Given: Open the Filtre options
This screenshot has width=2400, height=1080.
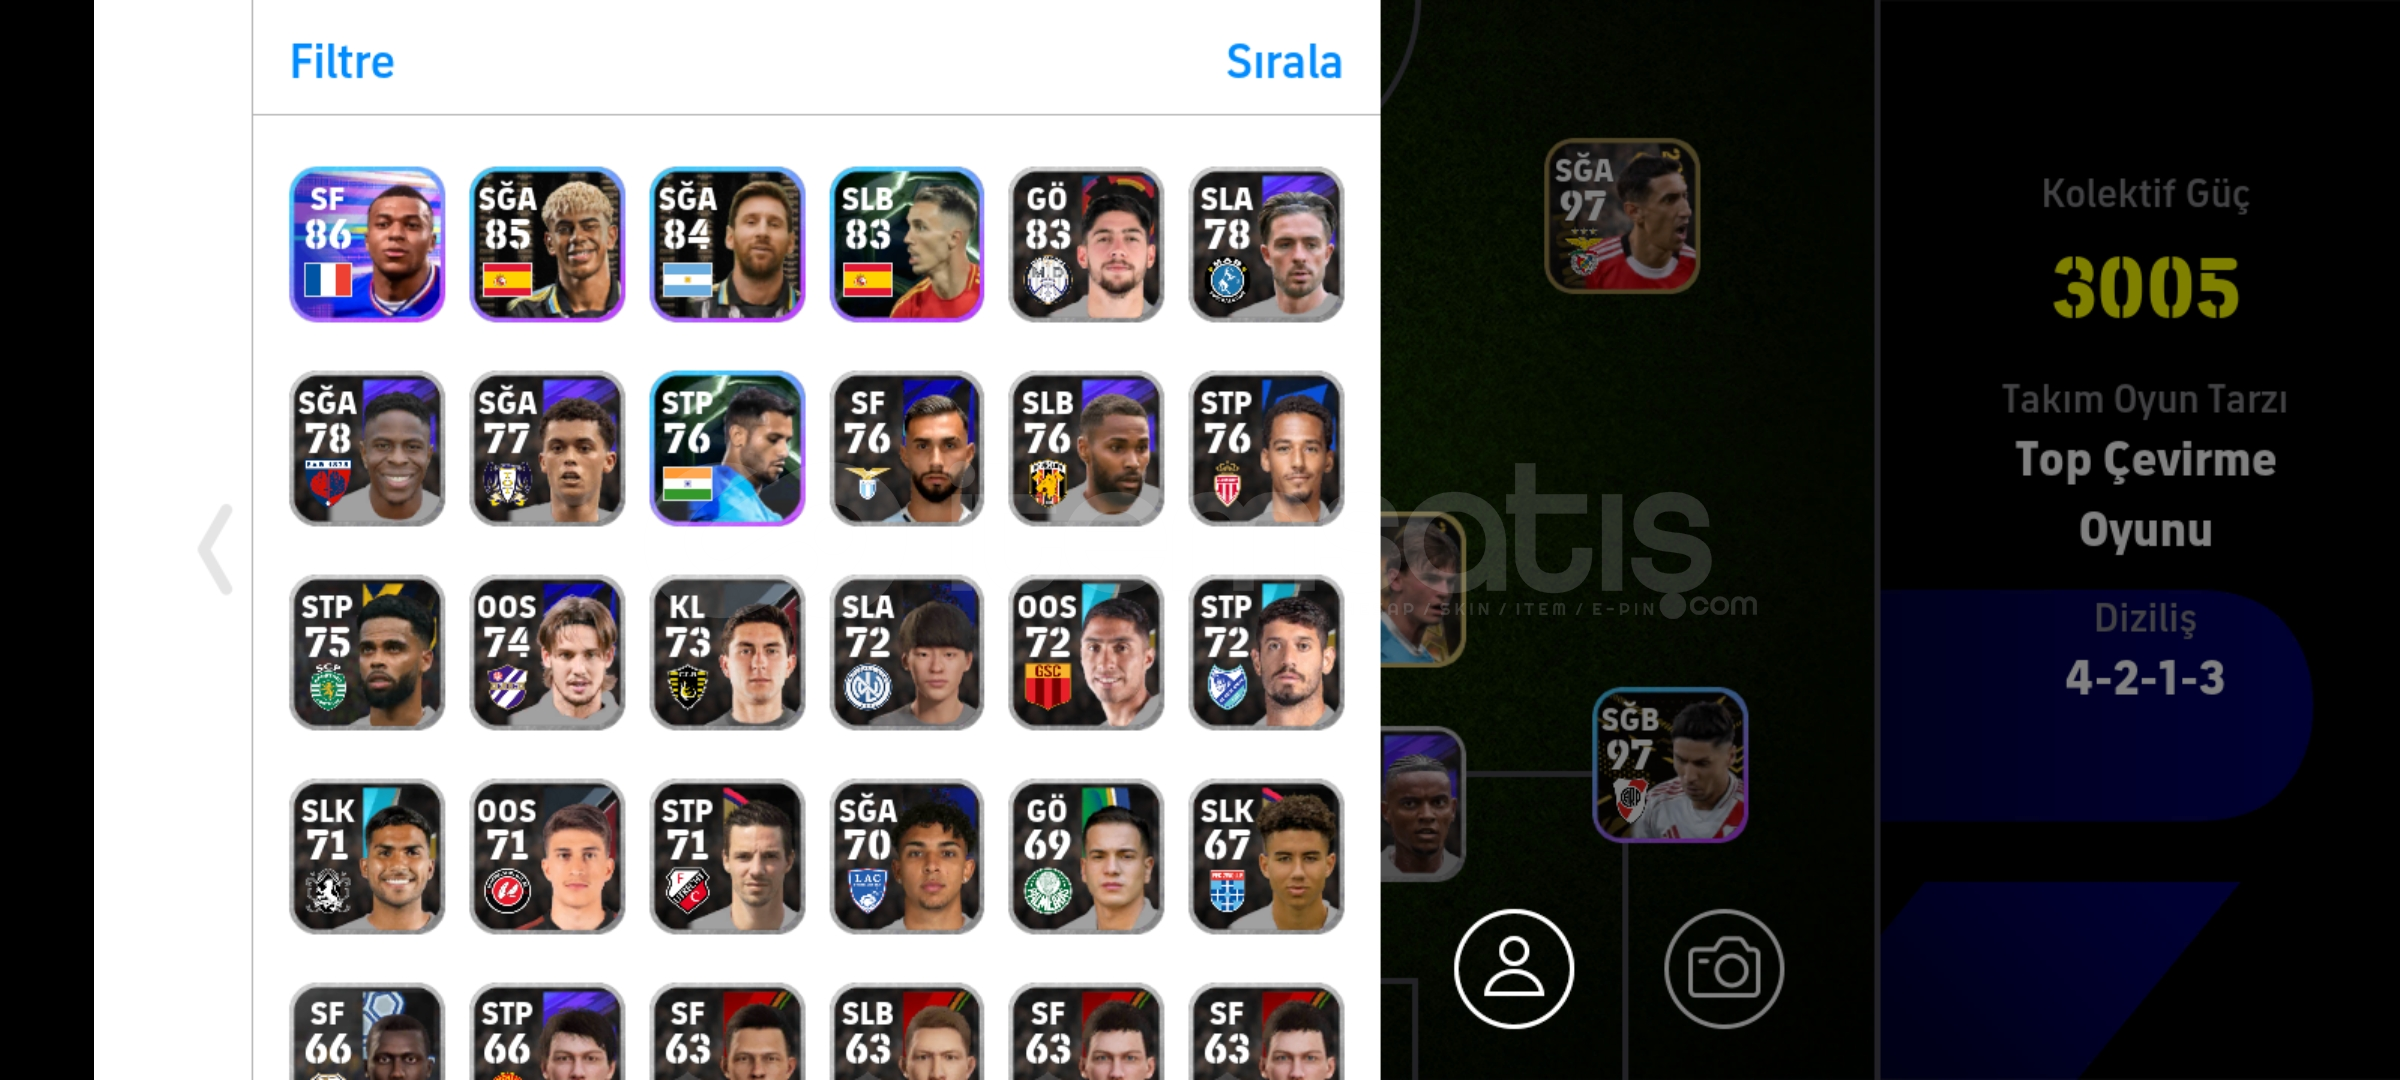Looking at the screenshot, I should [x=342, y=61].
